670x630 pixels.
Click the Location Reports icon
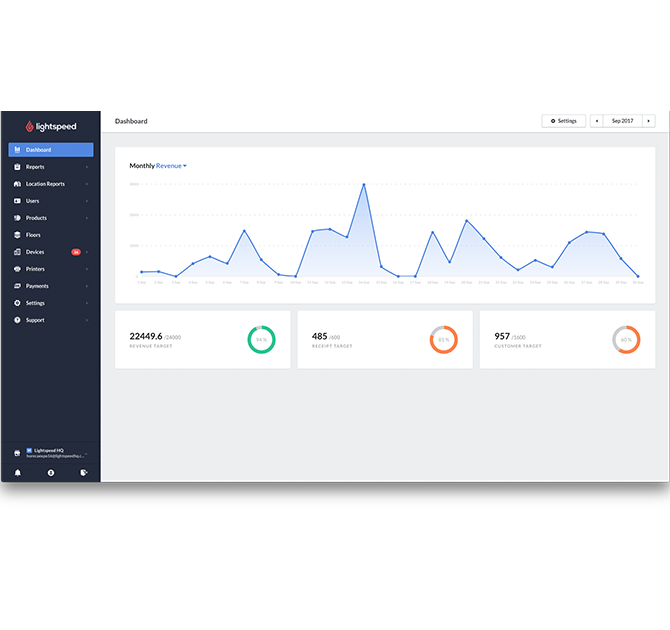(x=17, y=184)
